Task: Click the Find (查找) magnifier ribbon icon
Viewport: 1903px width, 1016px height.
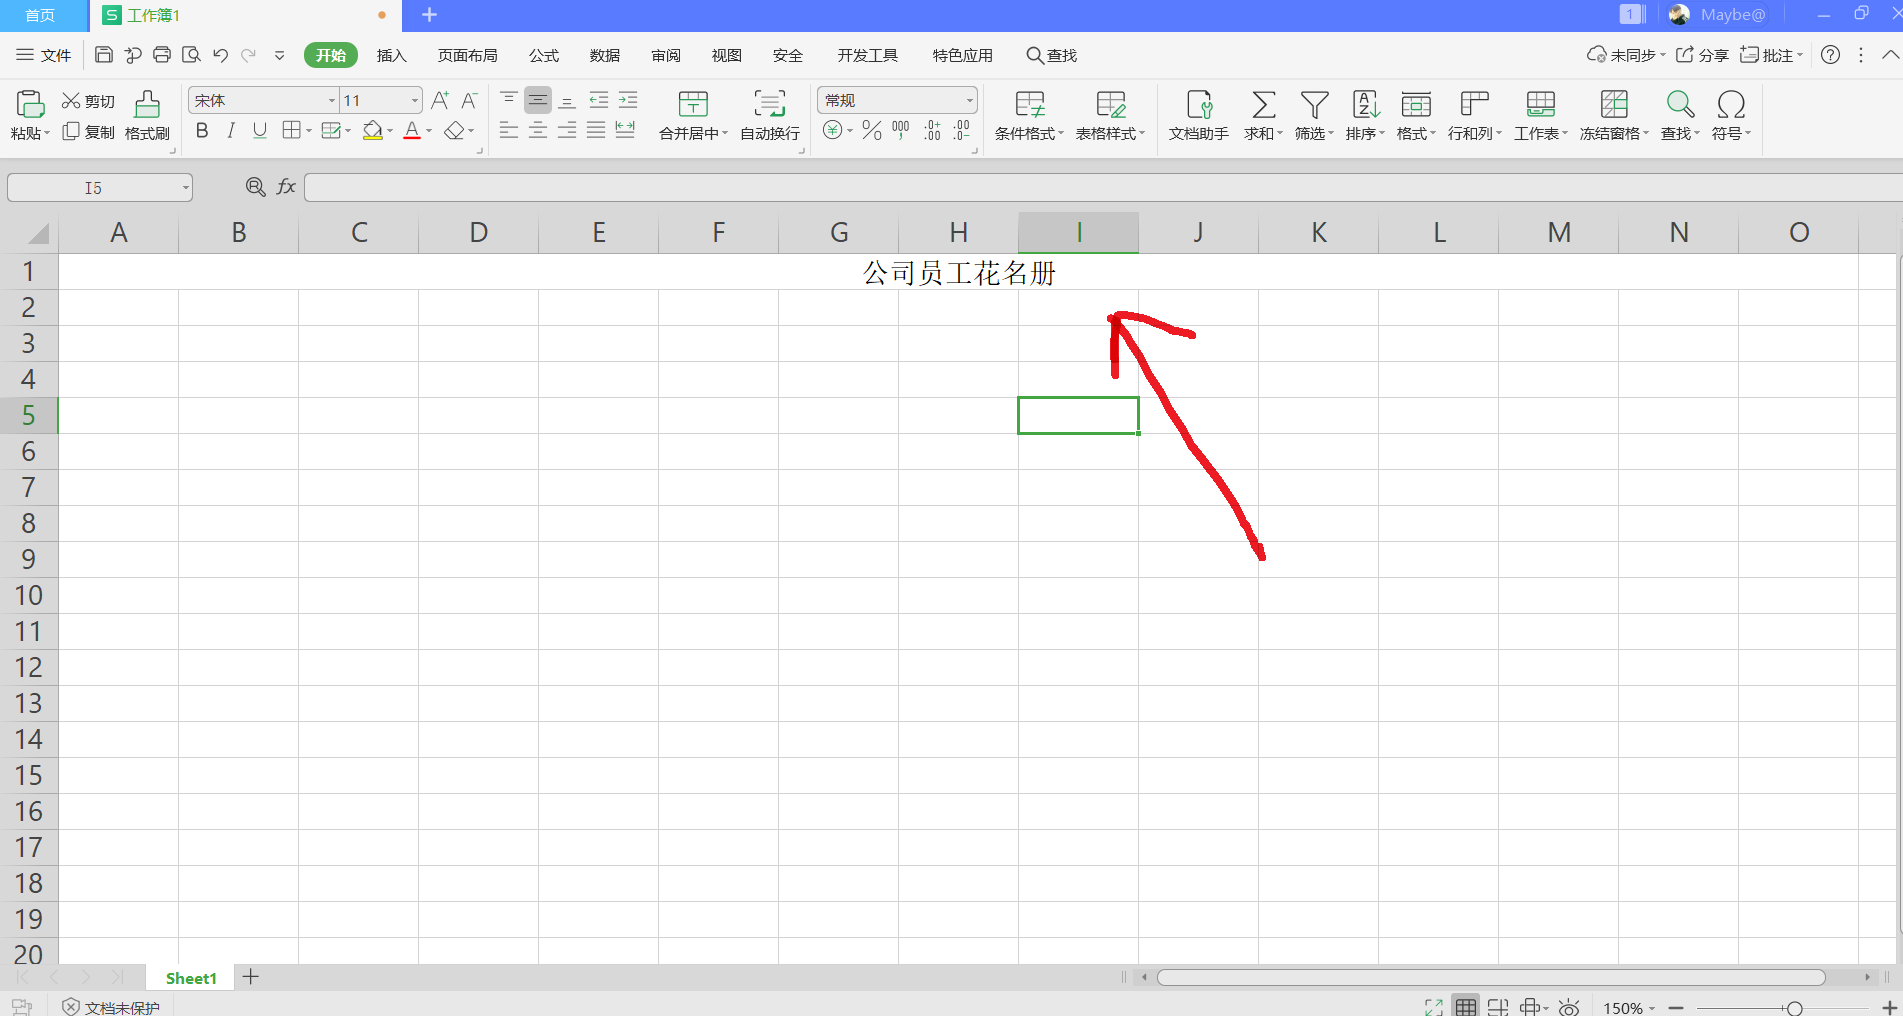Action: coord(1680,104)
